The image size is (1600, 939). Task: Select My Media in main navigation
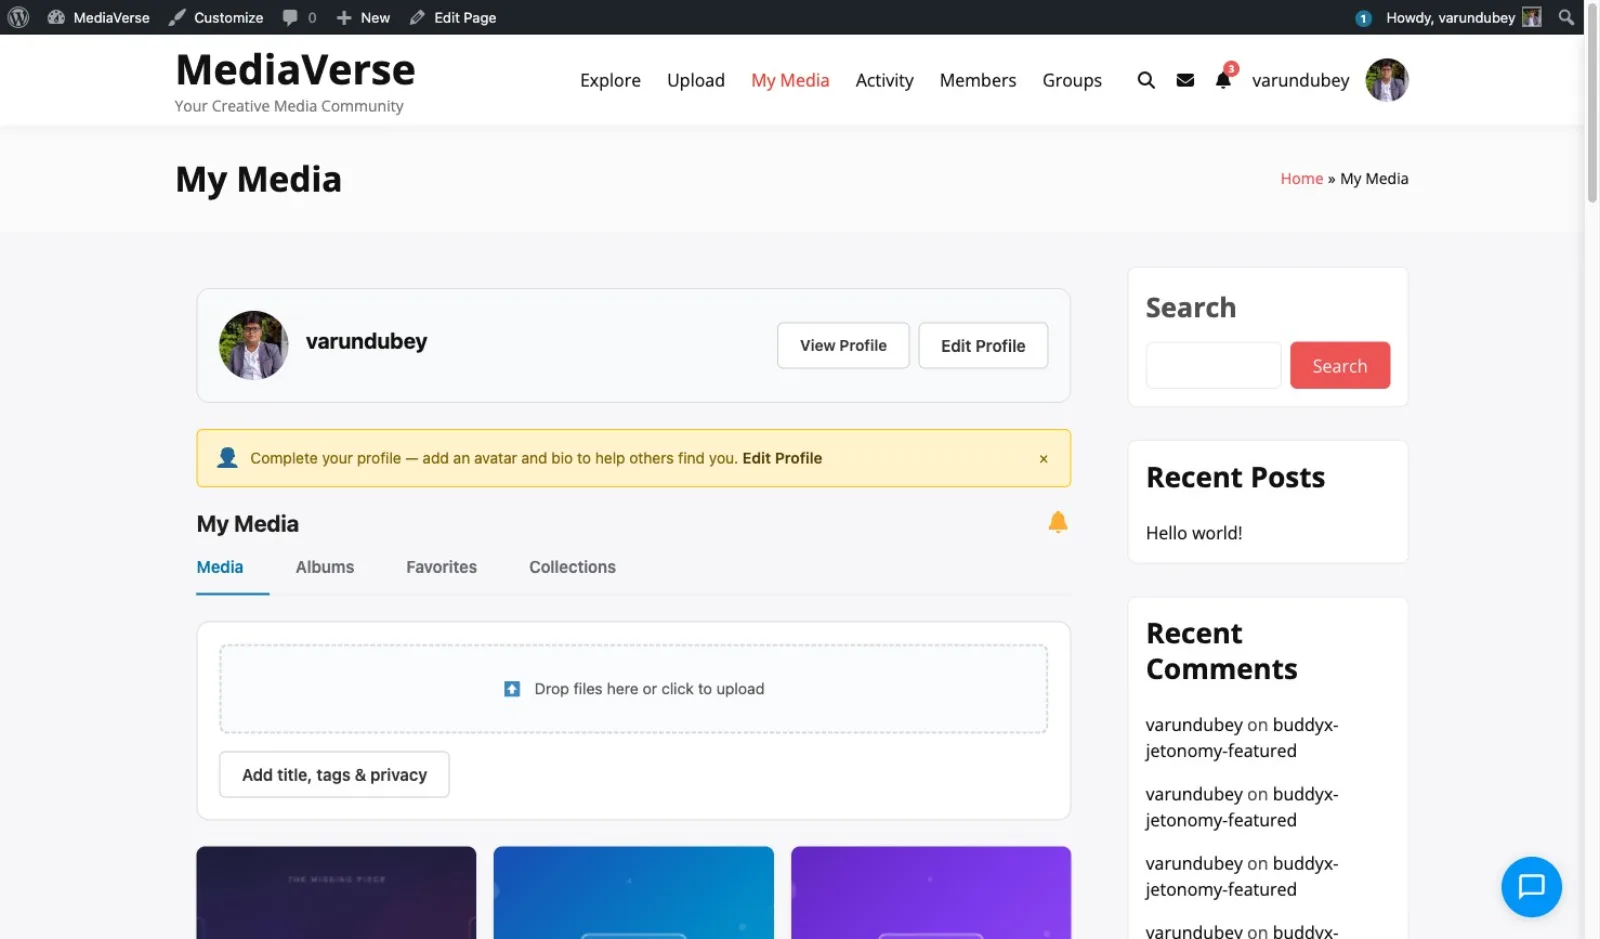pos(790,80)
